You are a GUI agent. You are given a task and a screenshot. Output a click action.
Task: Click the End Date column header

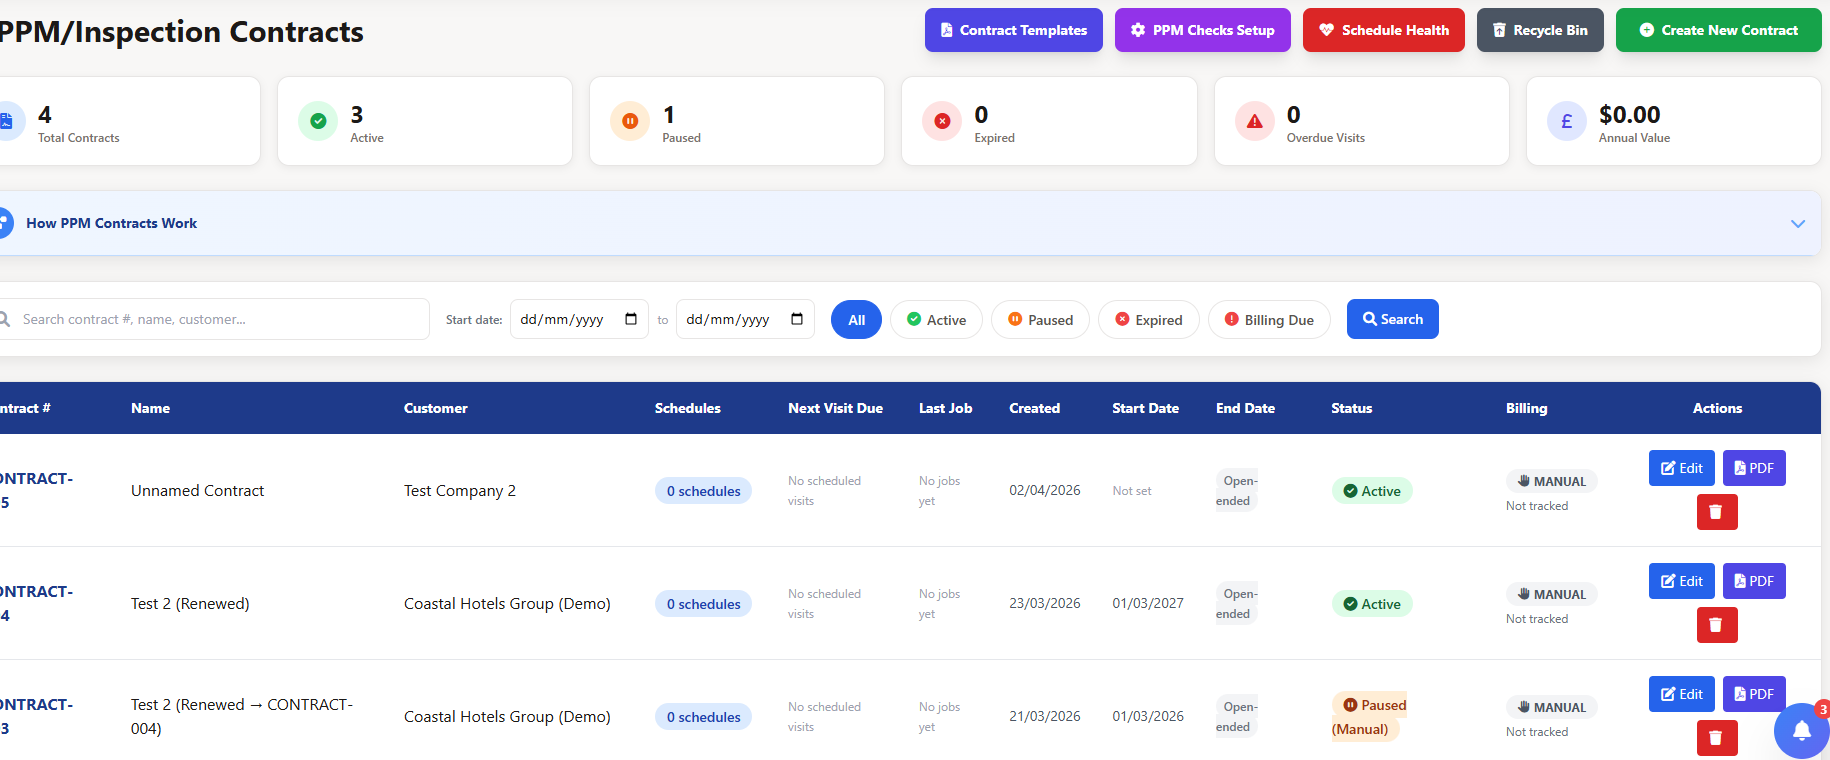tap(1245, 408)
